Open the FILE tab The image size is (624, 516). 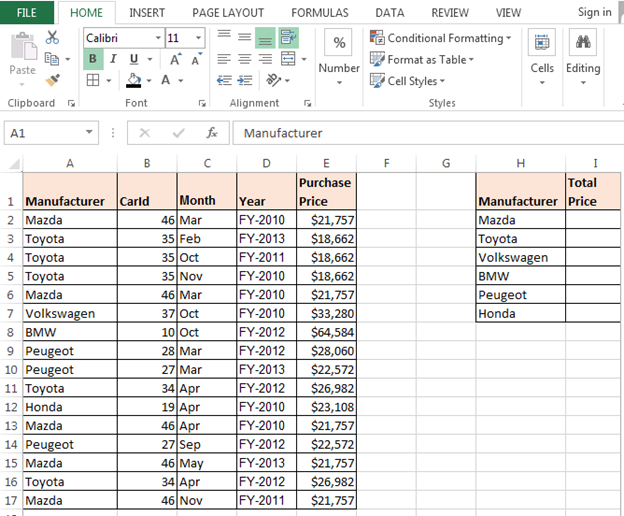click(27, 12)
